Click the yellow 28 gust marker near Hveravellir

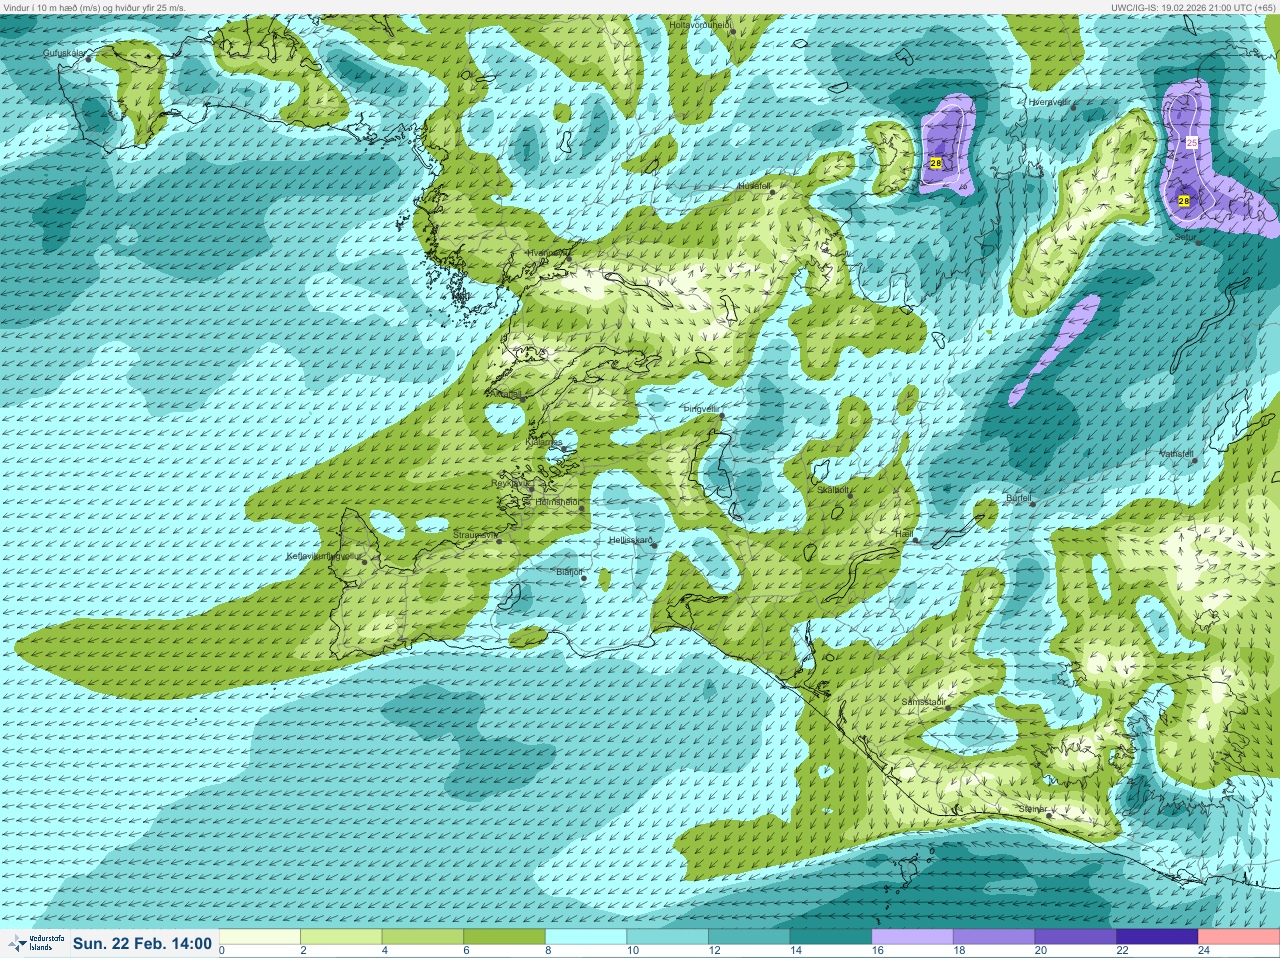[936, 162]
